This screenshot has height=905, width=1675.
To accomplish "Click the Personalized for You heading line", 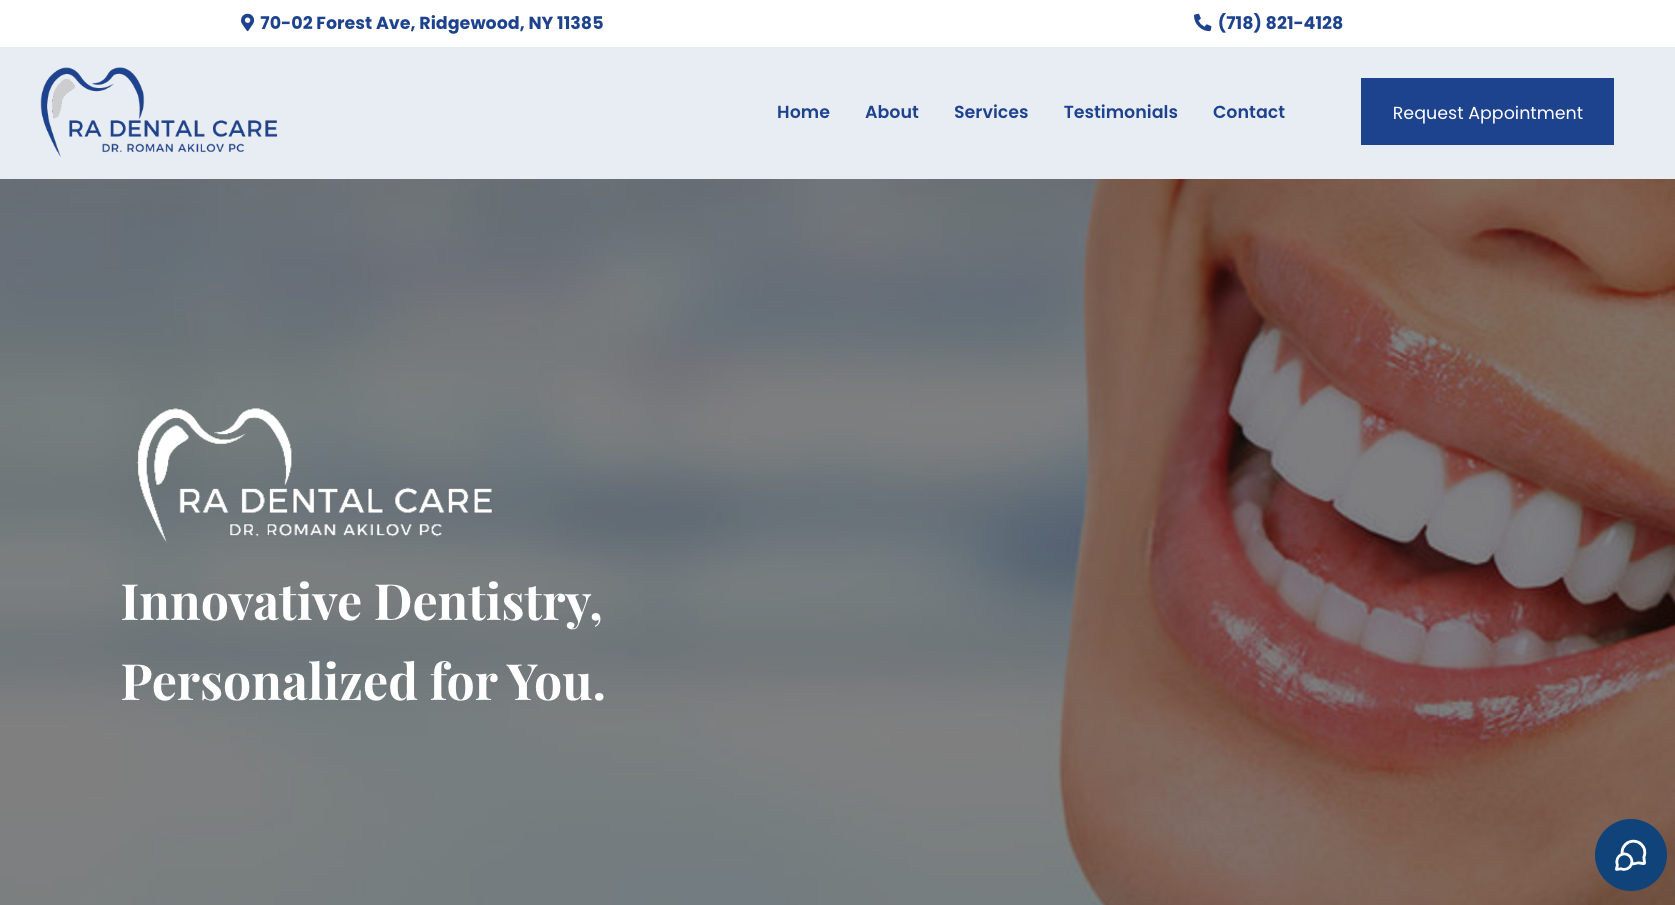I will (x=363, y=682).
